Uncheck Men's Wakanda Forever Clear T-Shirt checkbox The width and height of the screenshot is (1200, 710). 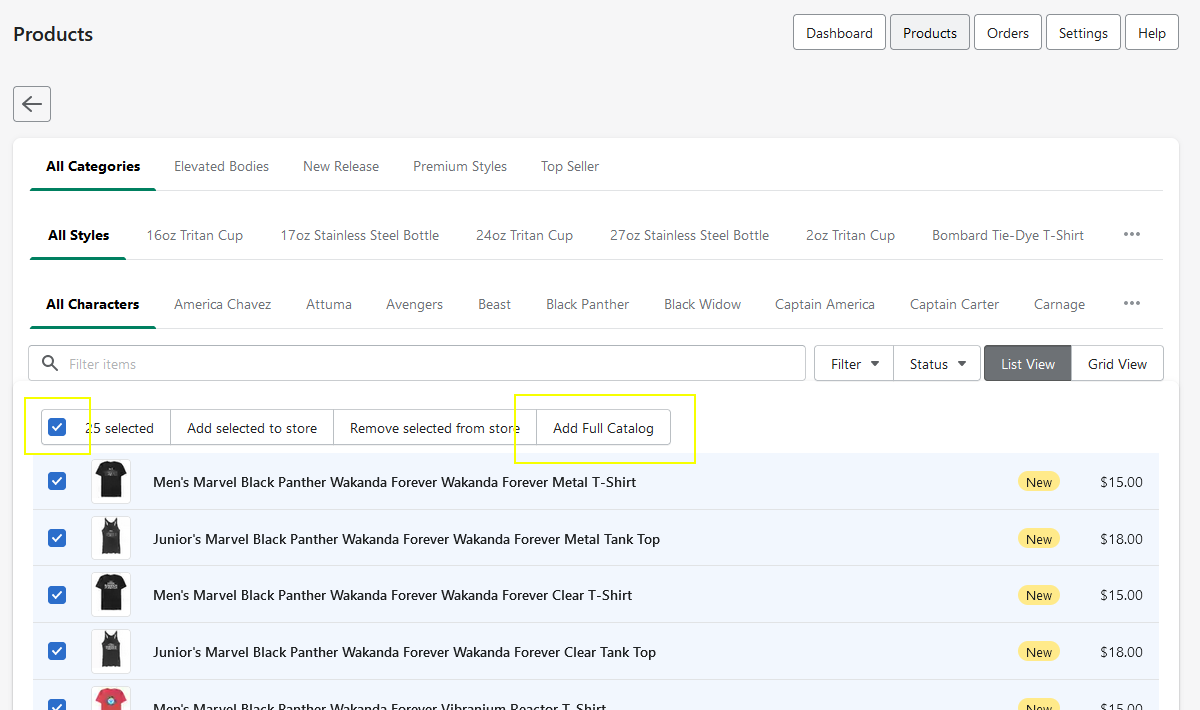pyautogui.click(x=57, y=595)
